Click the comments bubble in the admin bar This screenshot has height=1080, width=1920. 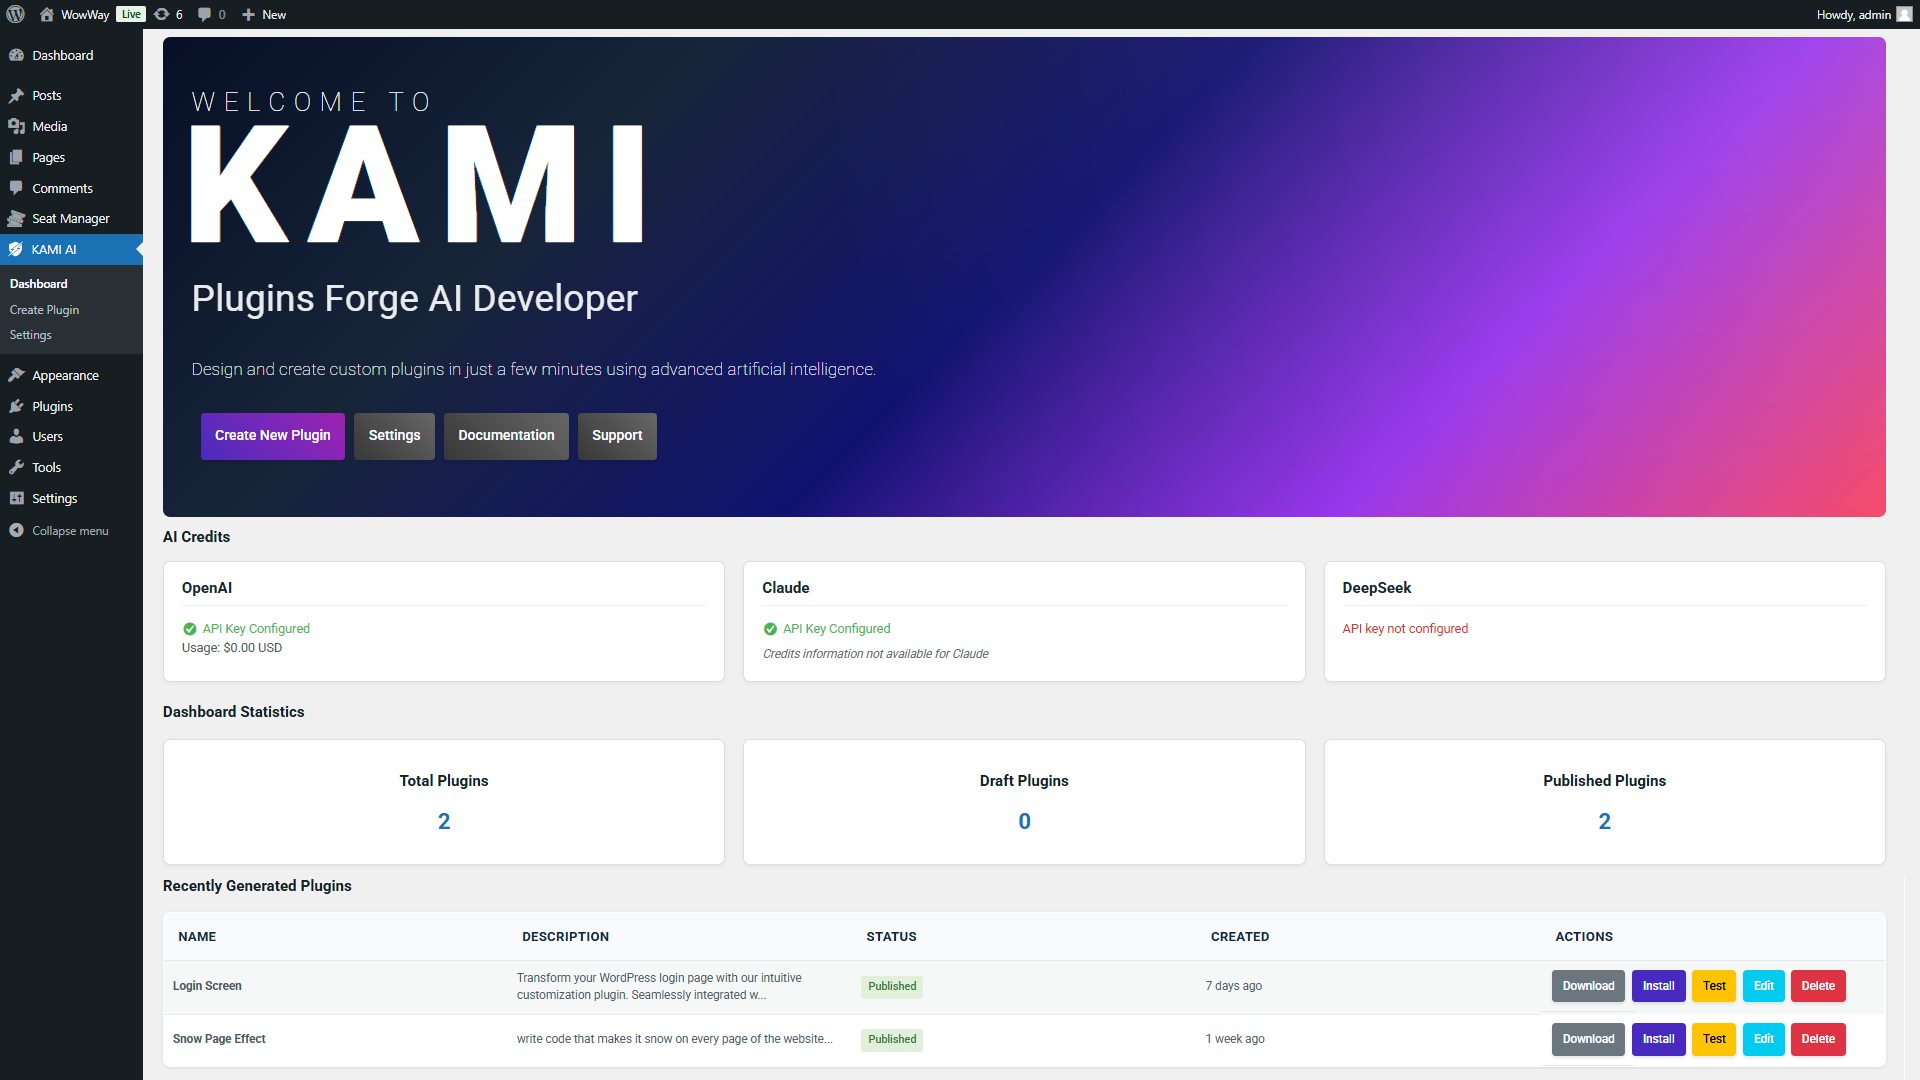204,14
